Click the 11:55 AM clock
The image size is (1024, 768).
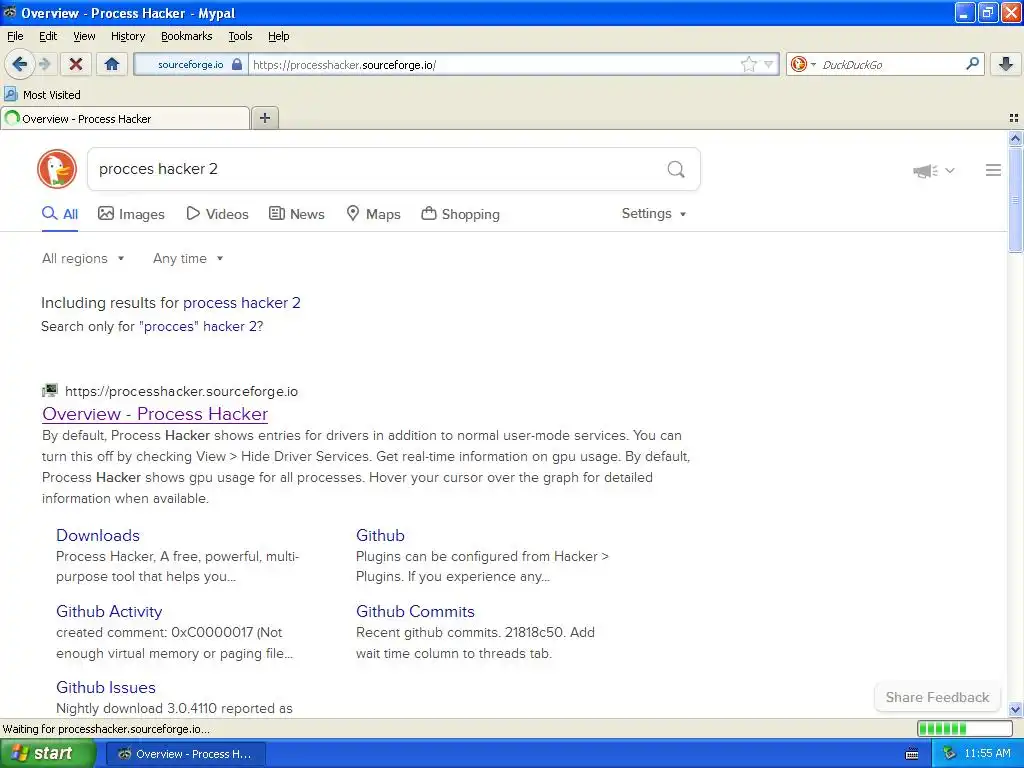[987, 754]
